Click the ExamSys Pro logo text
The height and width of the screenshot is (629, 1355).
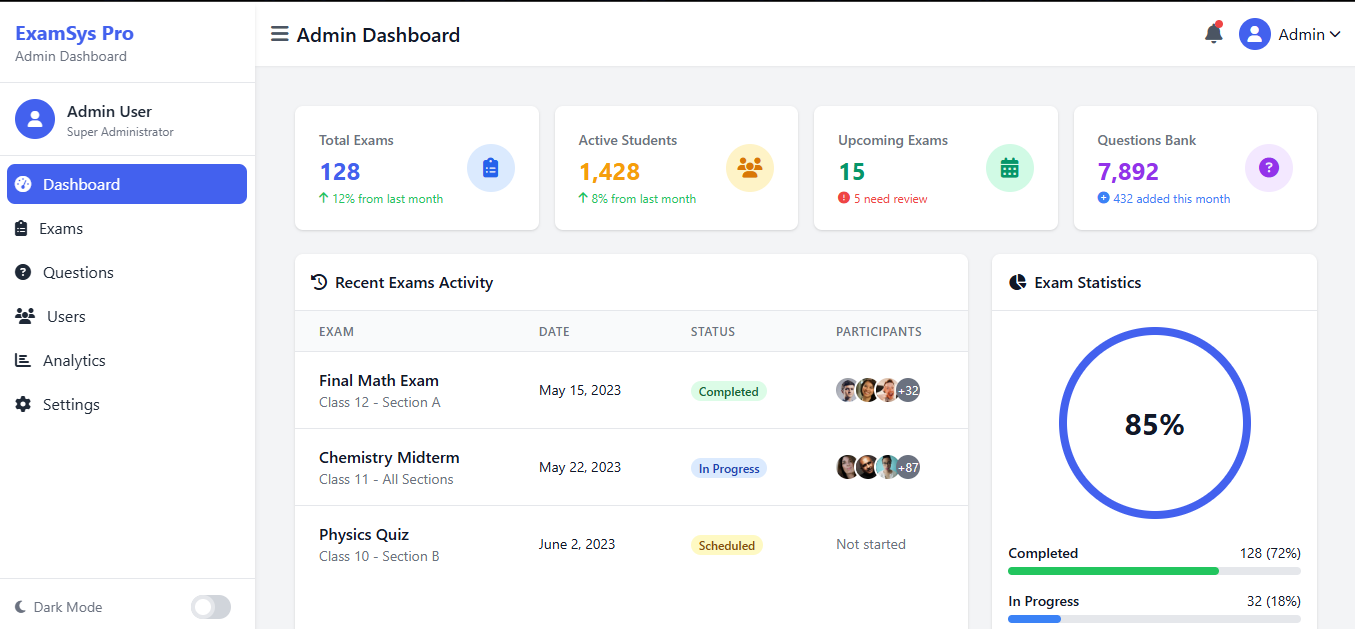(74, 33)
